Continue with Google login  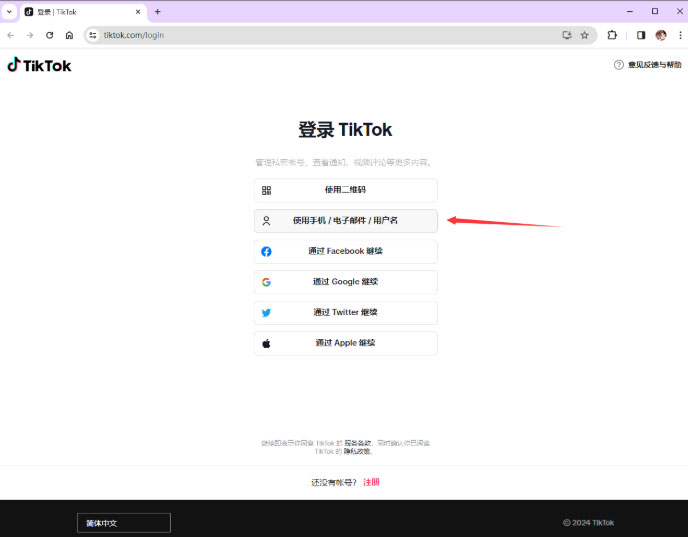pos(346,282)
